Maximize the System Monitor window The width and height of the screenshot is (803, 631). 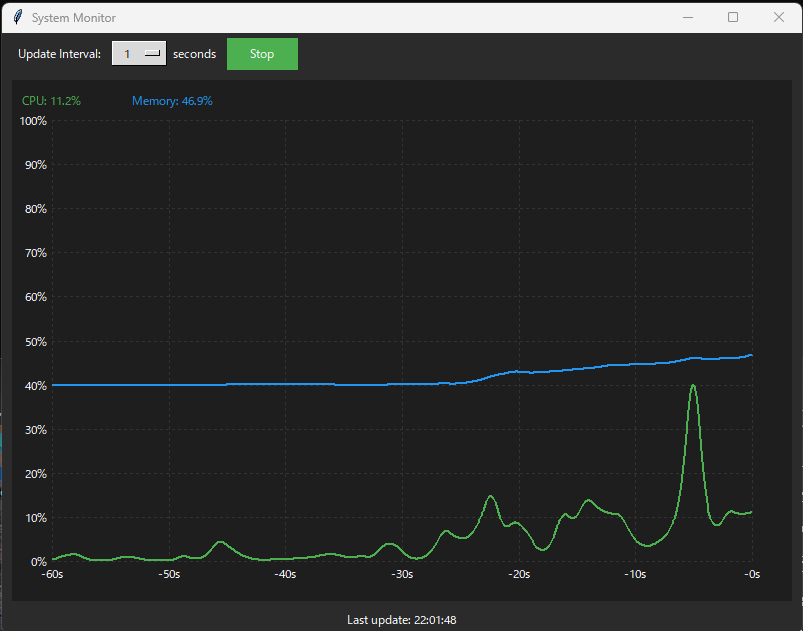click(732, 17)
